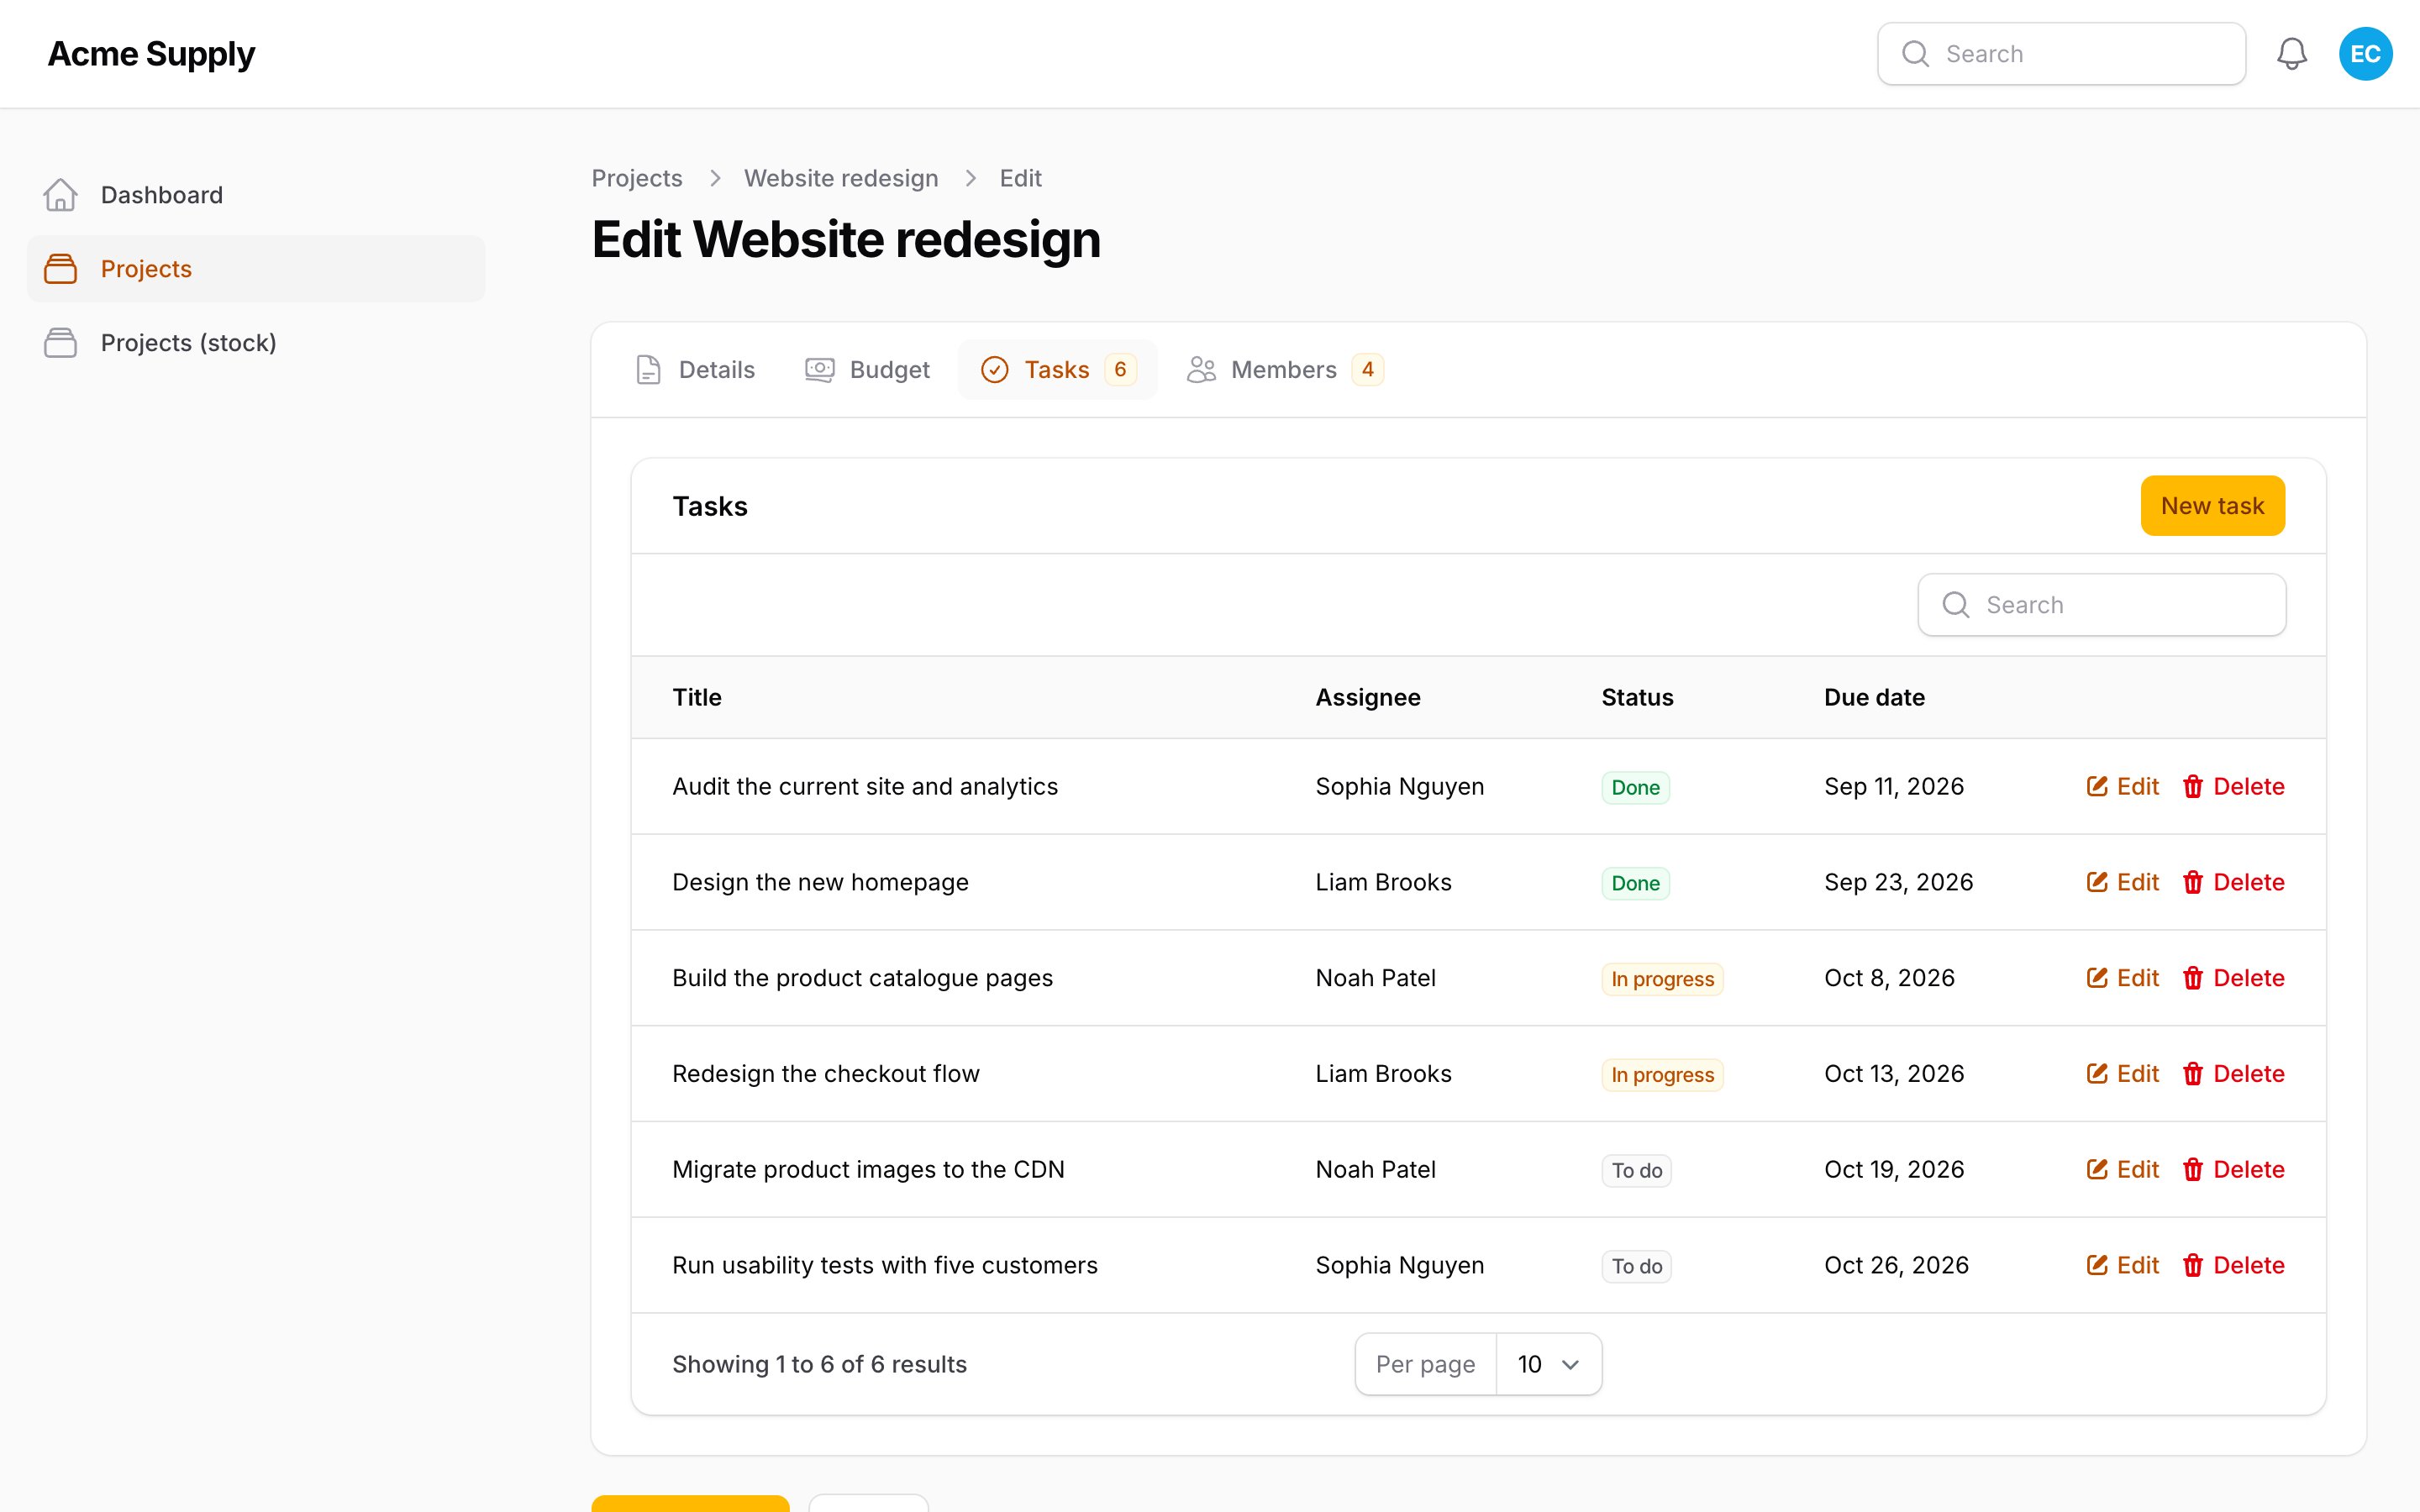Click the Tasks tab check-circle icon
Viewport: 2420px width, 1512px height.
point(995,370)
